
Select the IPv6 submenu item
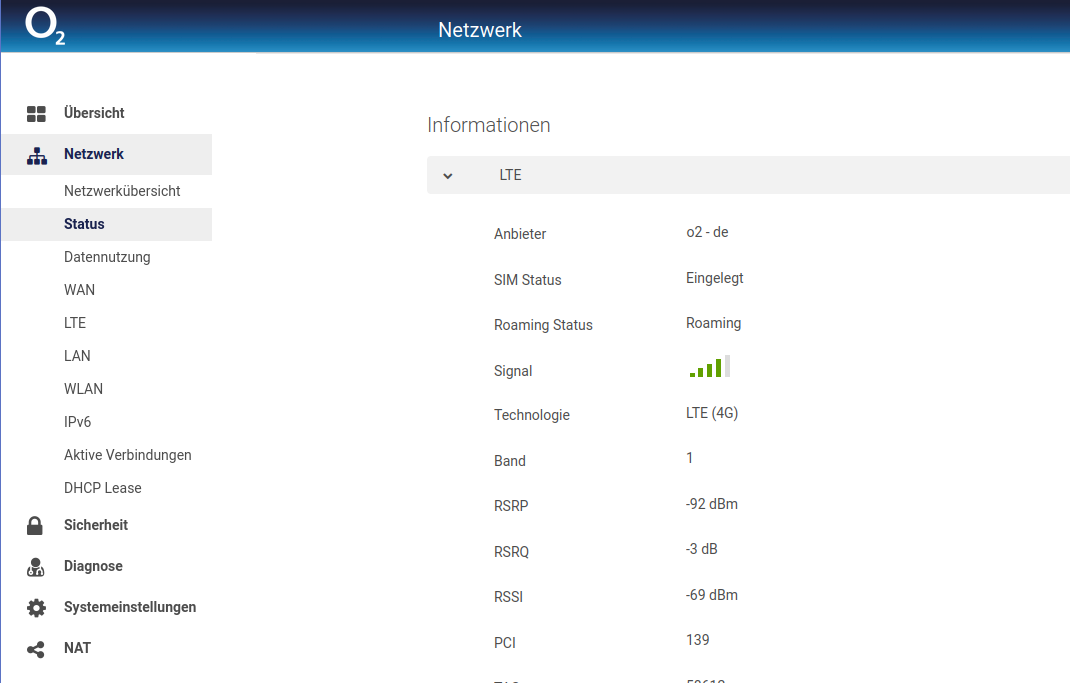[77, 422]
